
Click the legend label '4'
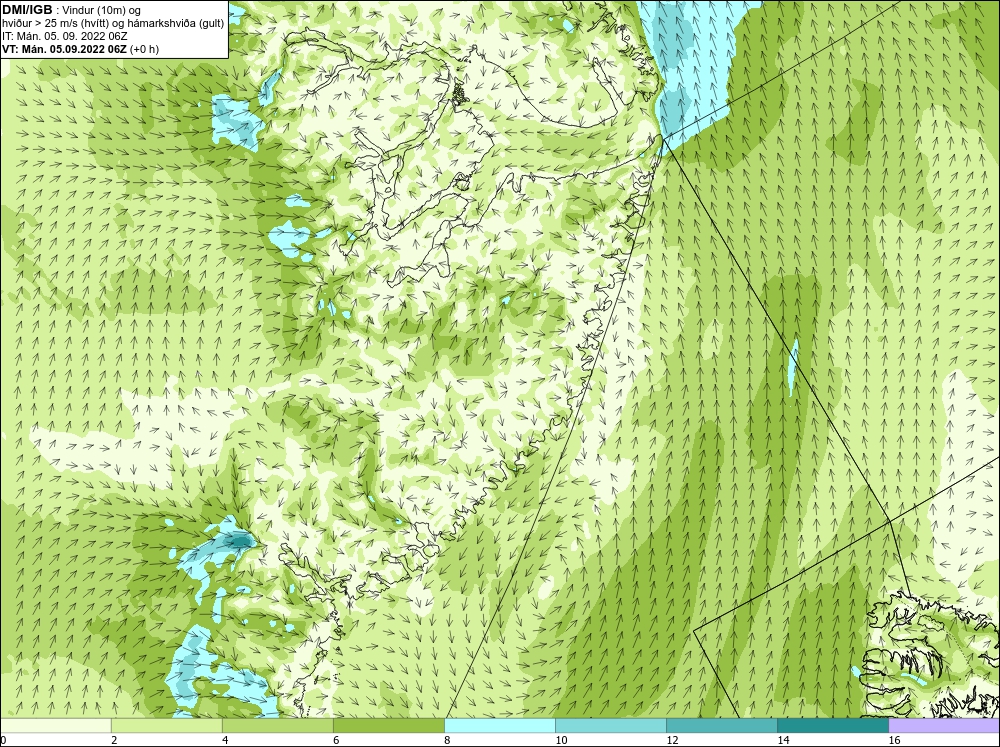225,740
